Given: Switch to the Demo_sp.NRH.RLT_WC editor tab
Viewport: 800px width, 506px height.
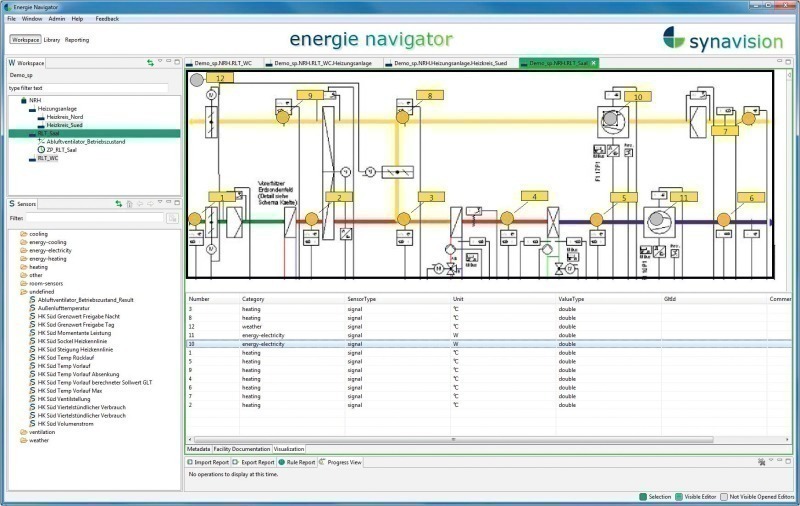Looking at the screenshot, I should (223, 63).
